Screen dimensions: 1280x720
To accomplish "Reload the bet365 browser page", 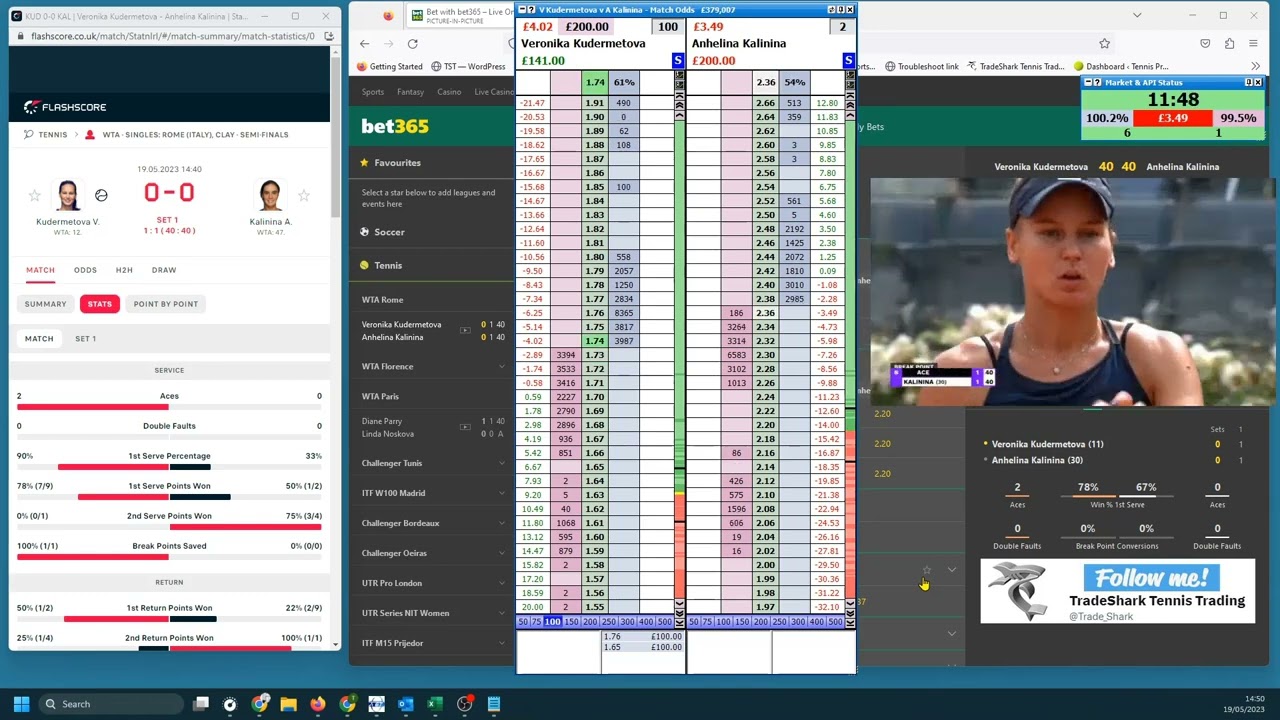I will (412, 44).
